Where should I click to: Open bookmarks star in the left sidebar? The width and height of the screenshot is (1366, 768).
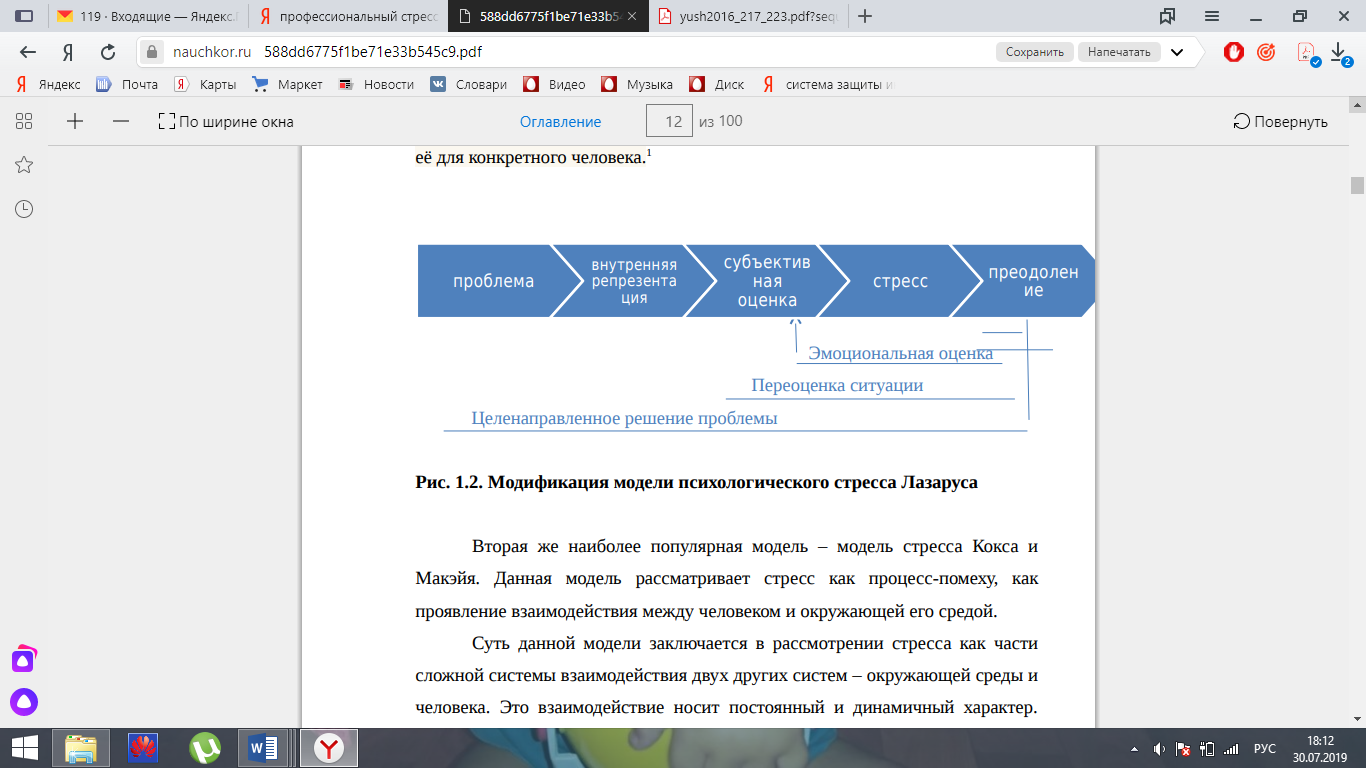pos(24,165)
